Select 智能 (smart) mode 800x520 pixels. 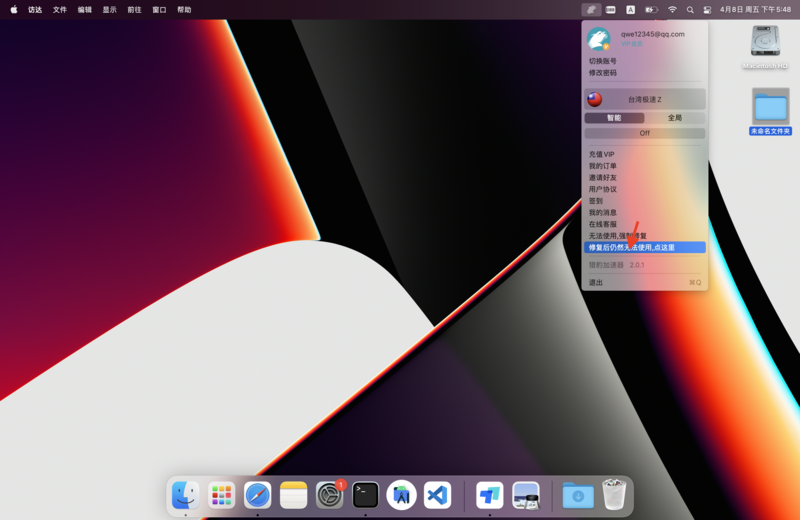[614, 118]
